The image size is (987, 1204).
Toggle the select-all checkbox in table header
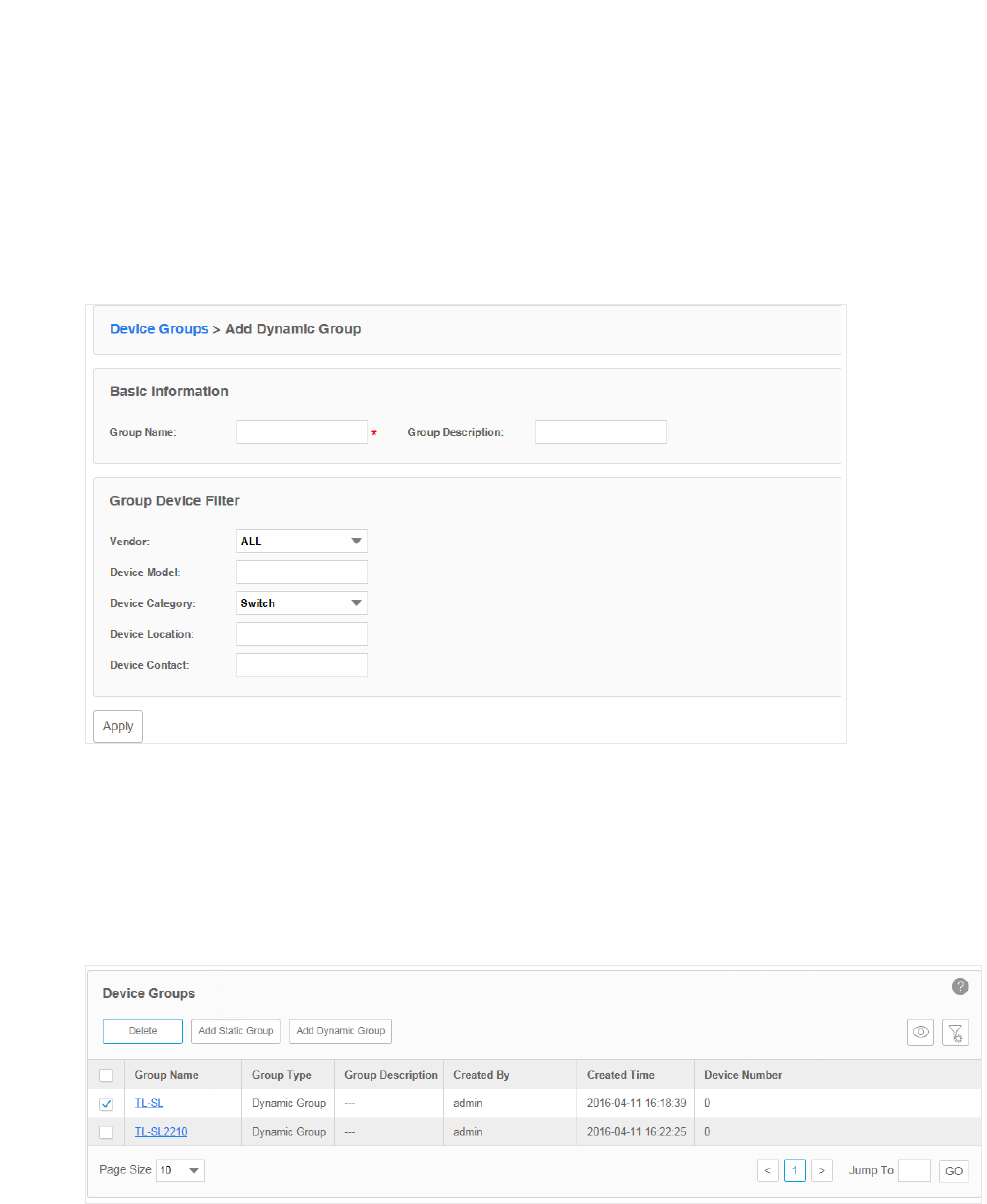106,1075
